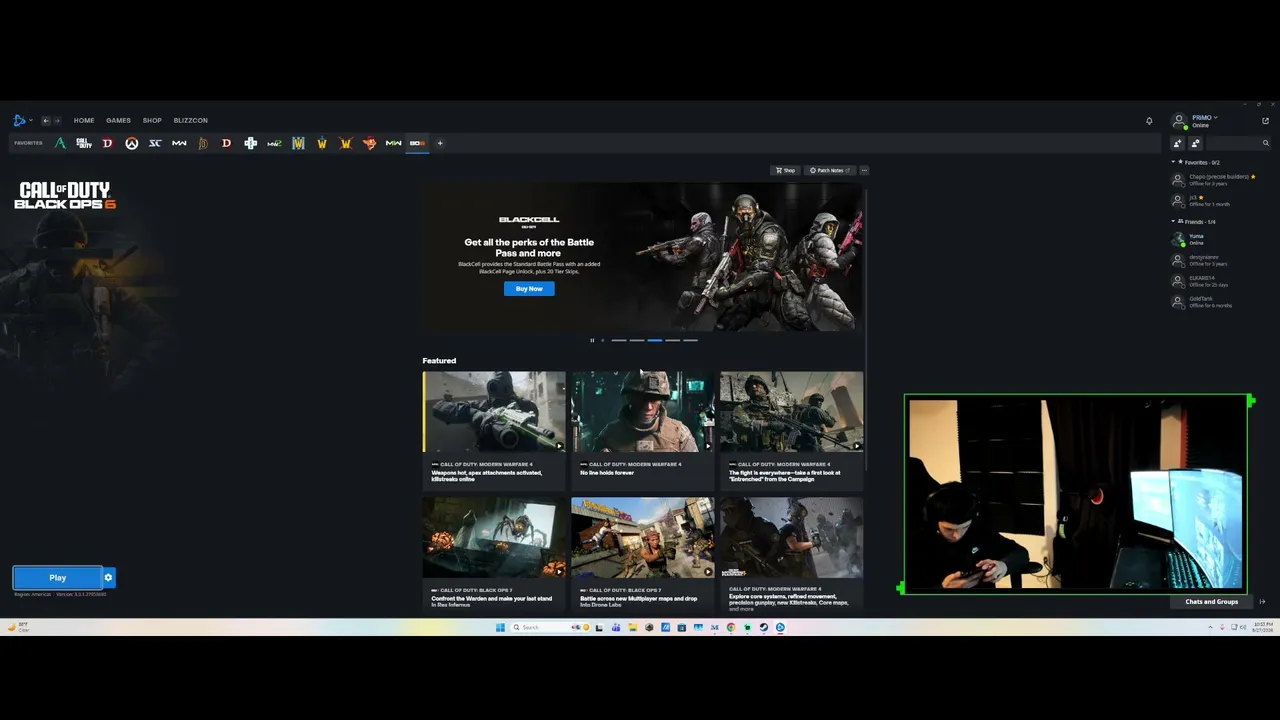Open the 'No line holds forever' featured card
The height and width of the screenshot is (720, 1280).
pyautogui.click(x=642, y=430)
